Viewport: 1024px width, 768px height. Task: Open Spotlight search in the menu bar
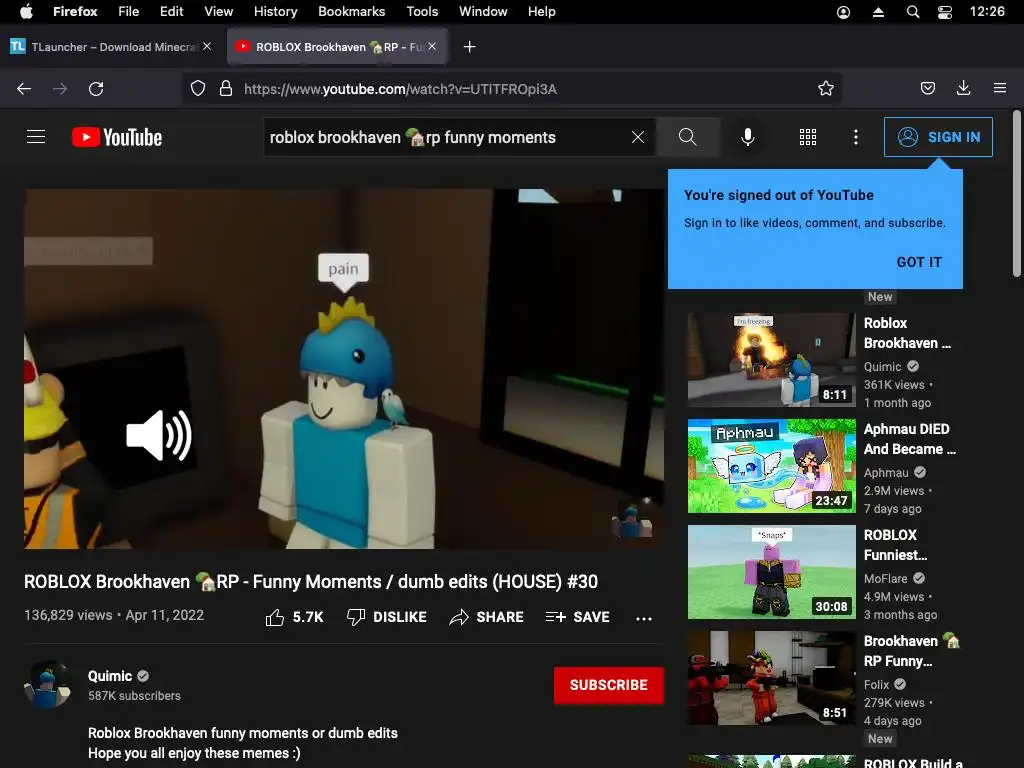pos(913,12)
